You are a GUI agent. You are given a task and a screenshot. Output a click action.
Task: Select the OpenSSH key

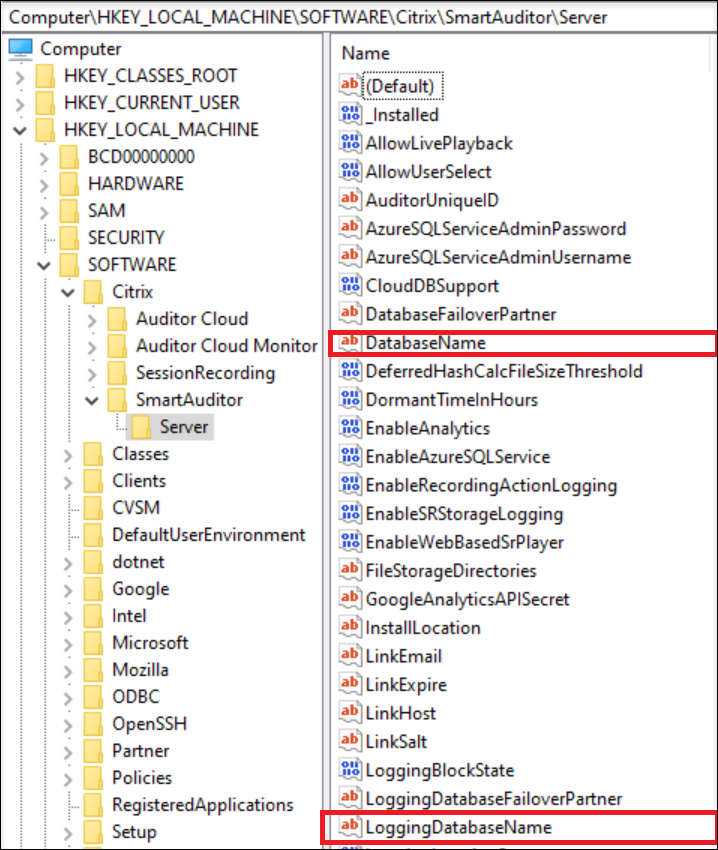150,724
